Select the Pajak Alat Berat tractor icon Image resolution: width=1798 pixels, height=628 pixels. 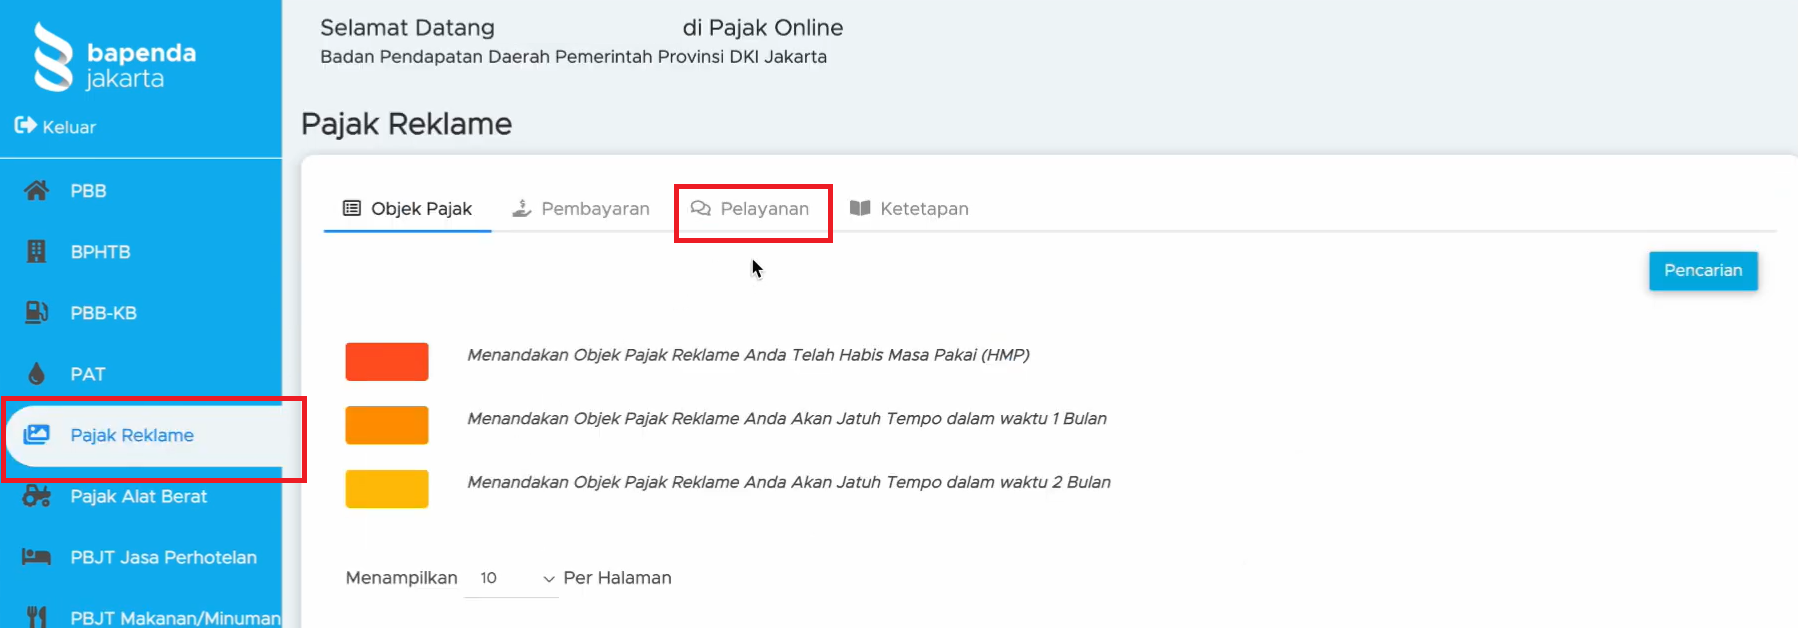click(37, 496)
